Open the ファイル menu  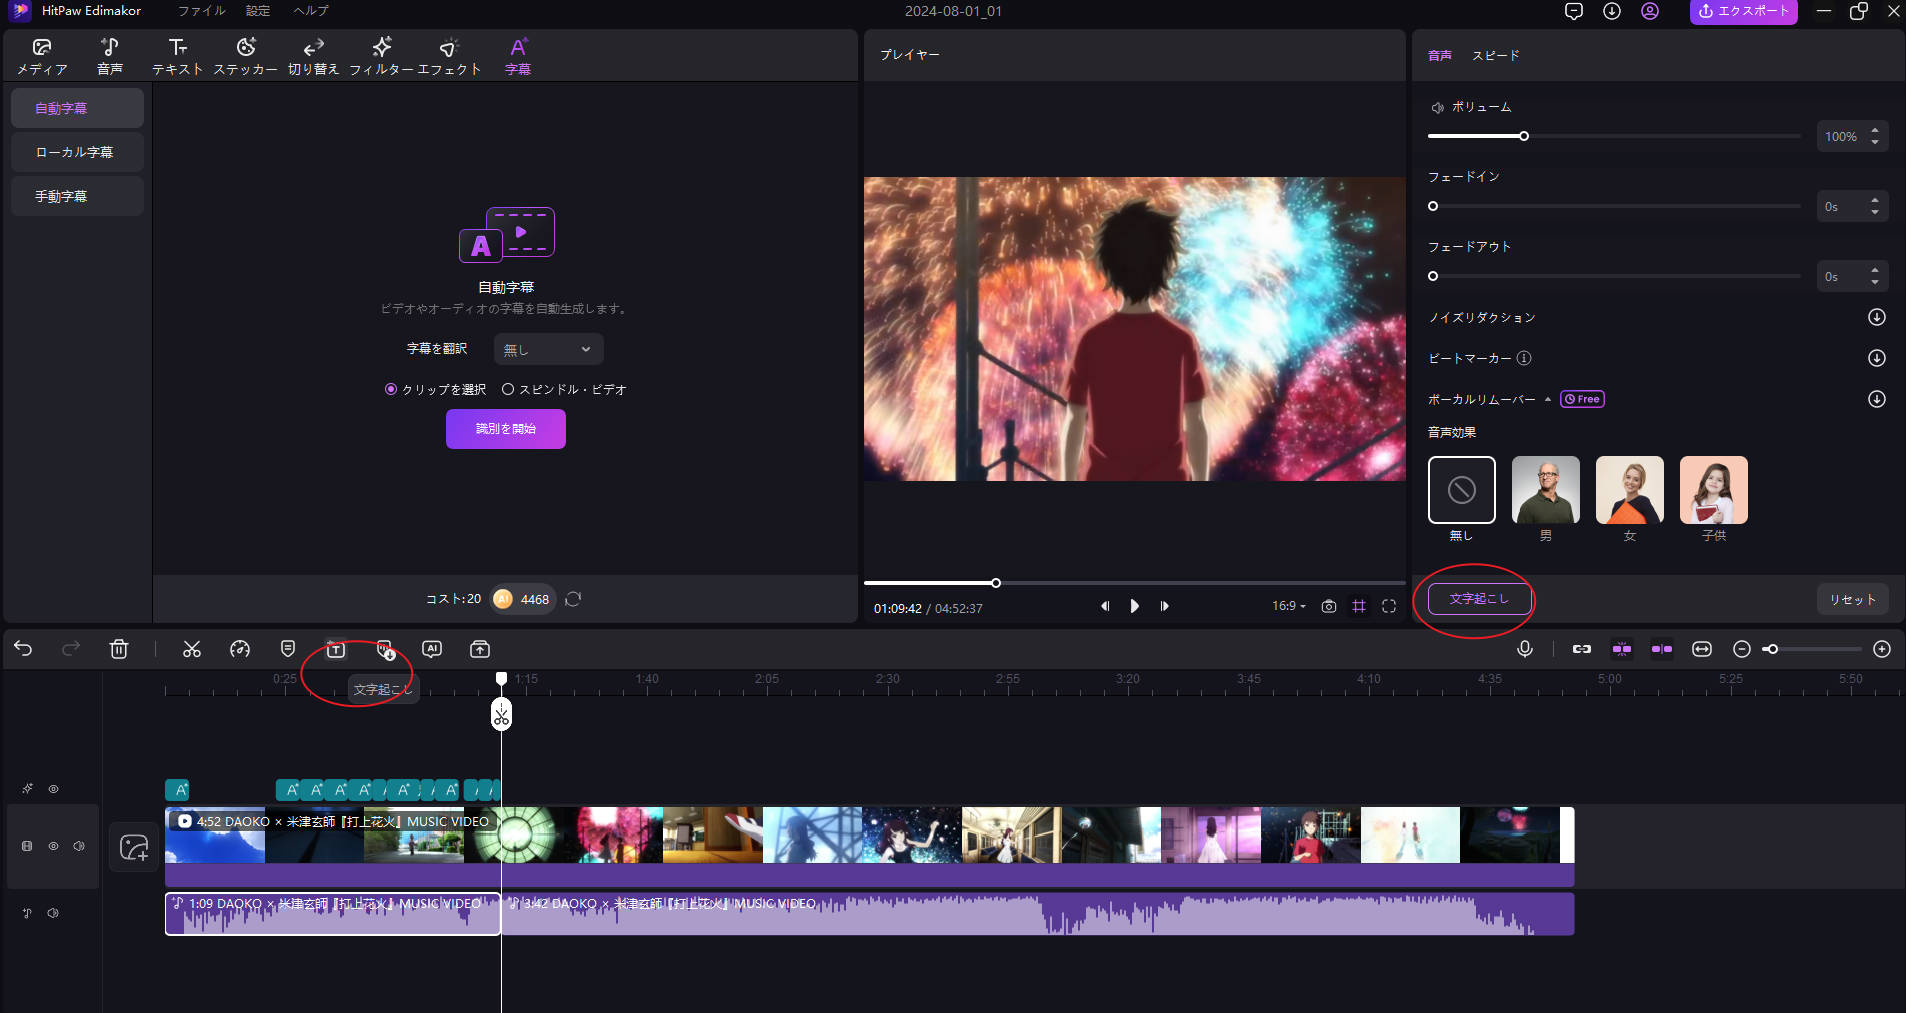[x=202, y=11]
